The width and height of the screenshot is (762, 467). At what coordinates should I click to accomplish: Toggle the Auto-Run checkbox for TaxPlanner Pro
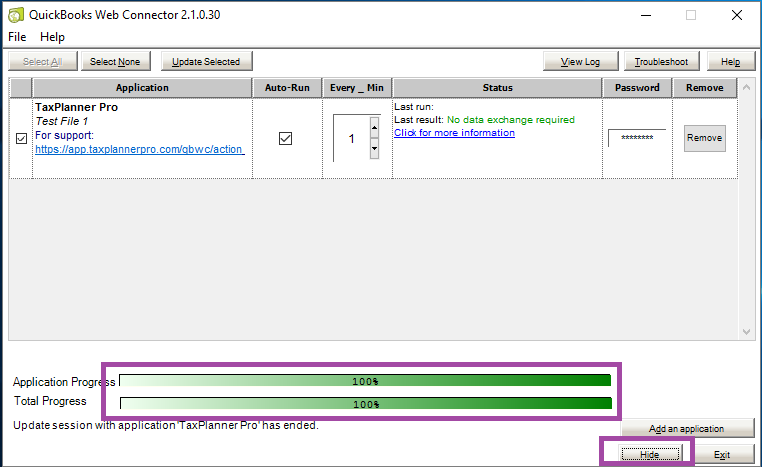tap(286, 138)
